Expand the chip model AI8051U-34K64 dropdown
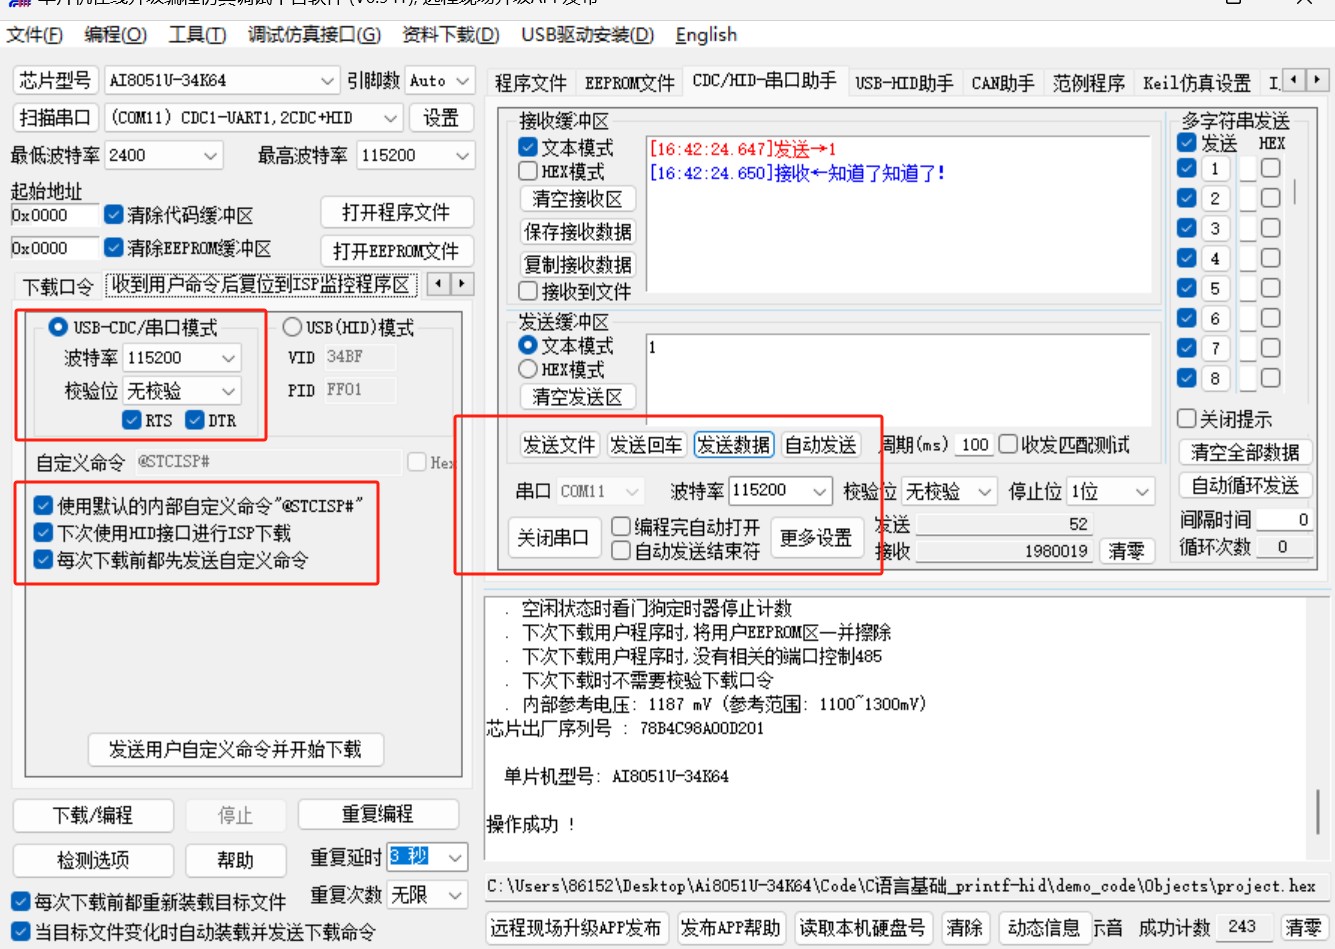The width and height of the screenshot is (1335, 949). coord(327,80)
